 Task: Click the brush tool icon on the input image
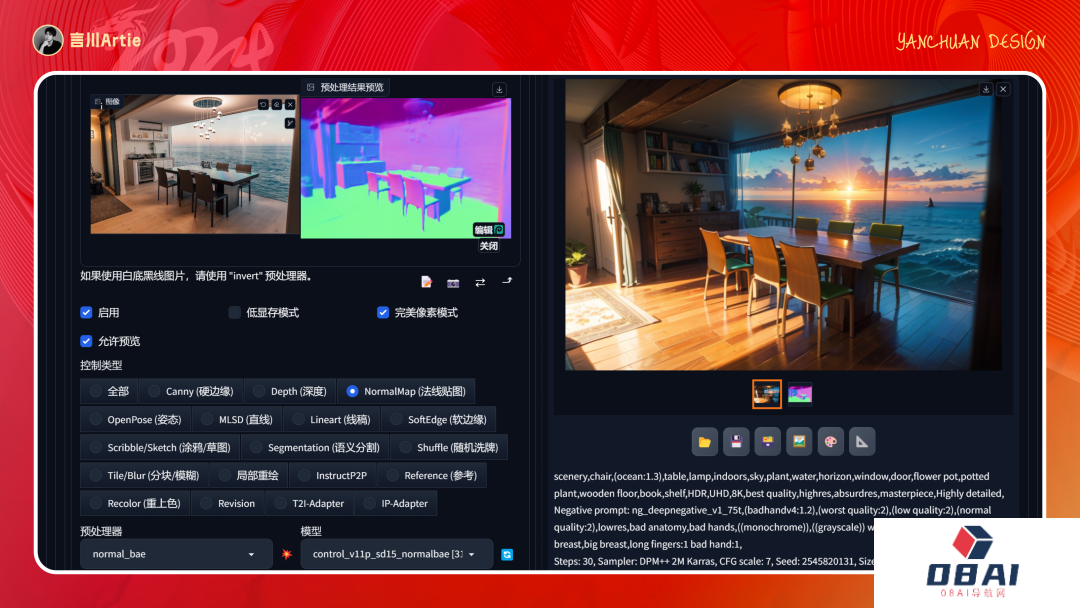(290, 123)
